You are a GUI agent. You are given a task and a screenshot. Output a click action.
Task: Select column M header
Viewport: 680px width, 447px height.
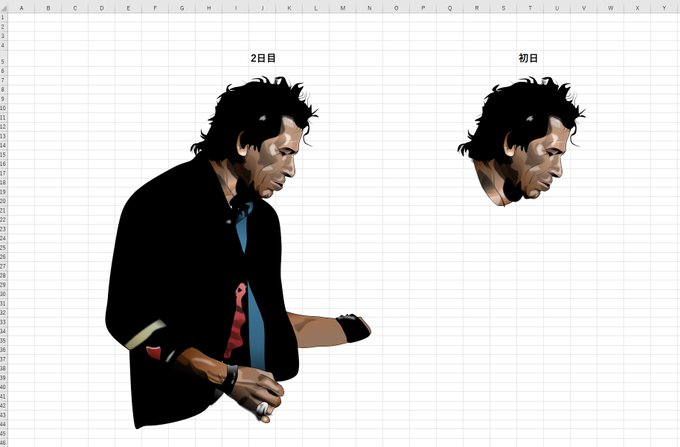[343, 8]
